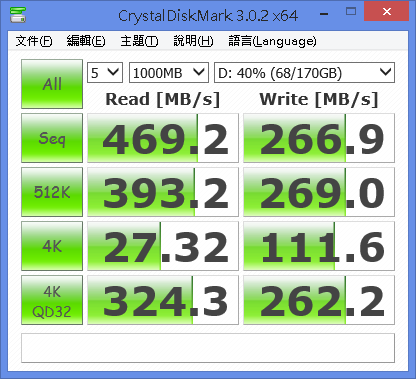
Task: Select the 4K QD32 read result 324.3
Action: click(163, 300)
